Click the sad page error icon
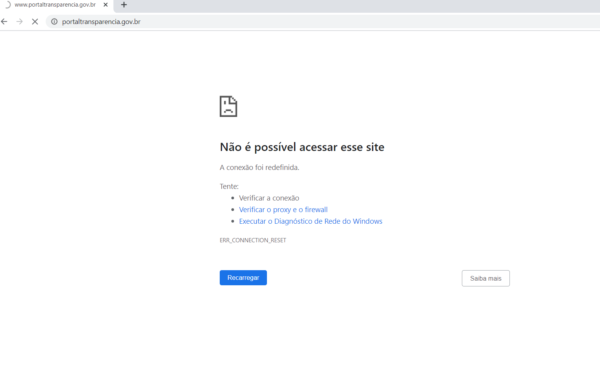The height and width of the screenshot is (389, 600). (x=228, y=106)
